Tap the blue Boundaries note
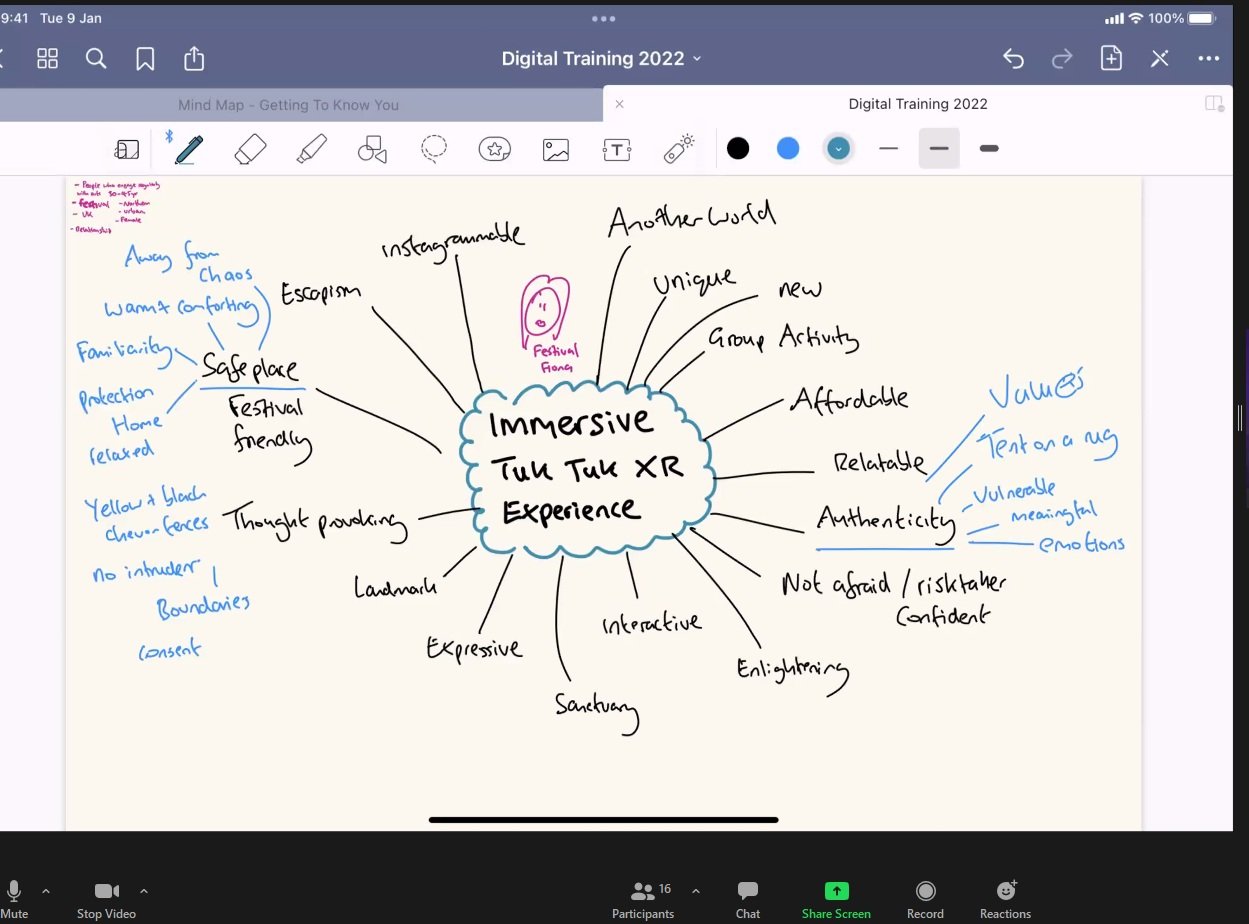Screen dimensions: 1249x924 coord(203,606)
